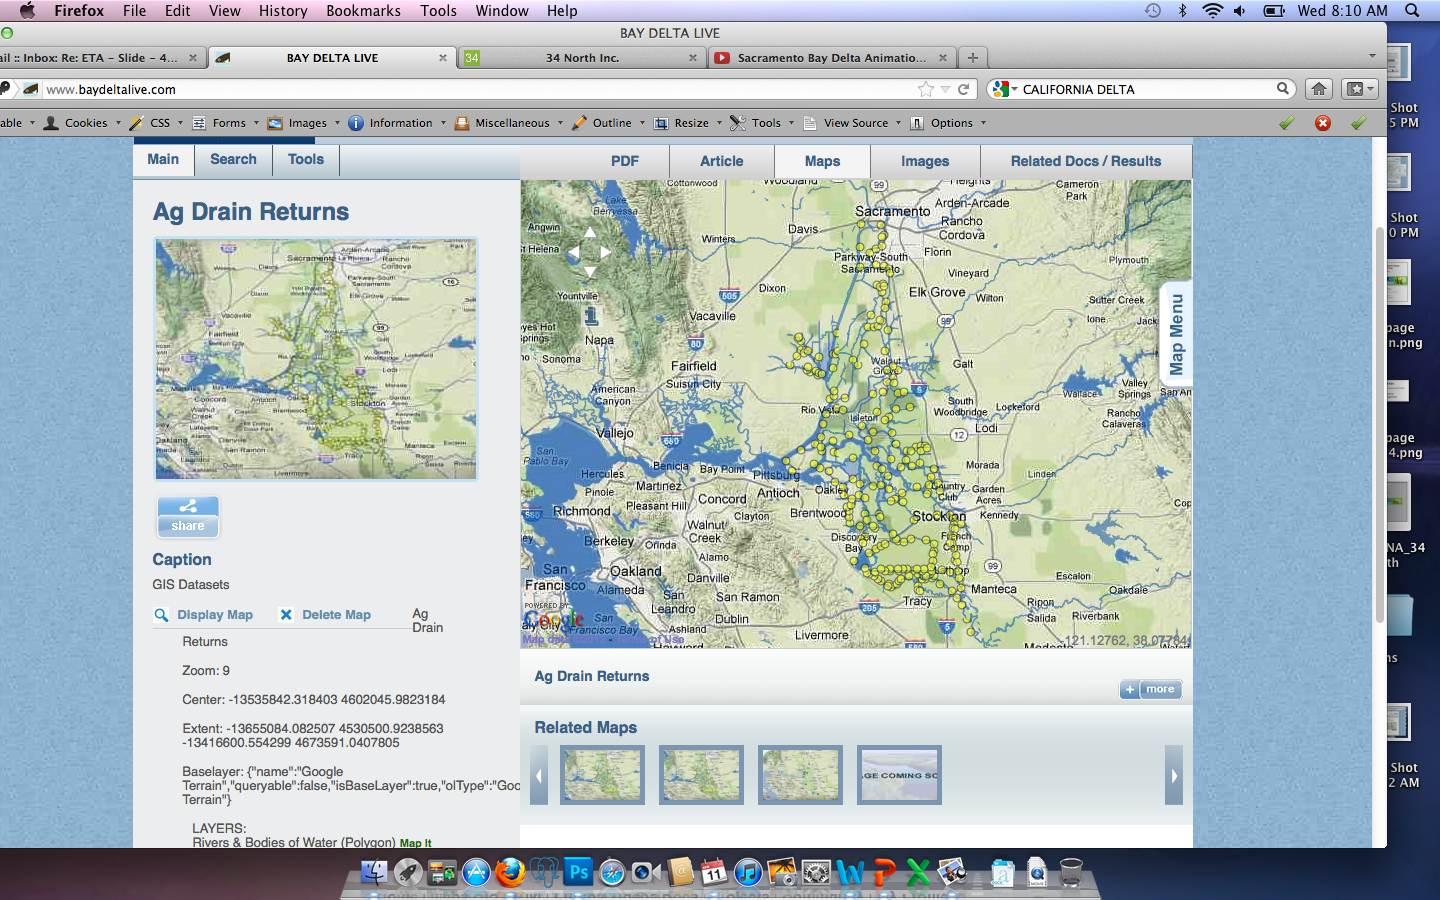Click the Ag Drain Returns map thumbnail

(x=316, y=359)
